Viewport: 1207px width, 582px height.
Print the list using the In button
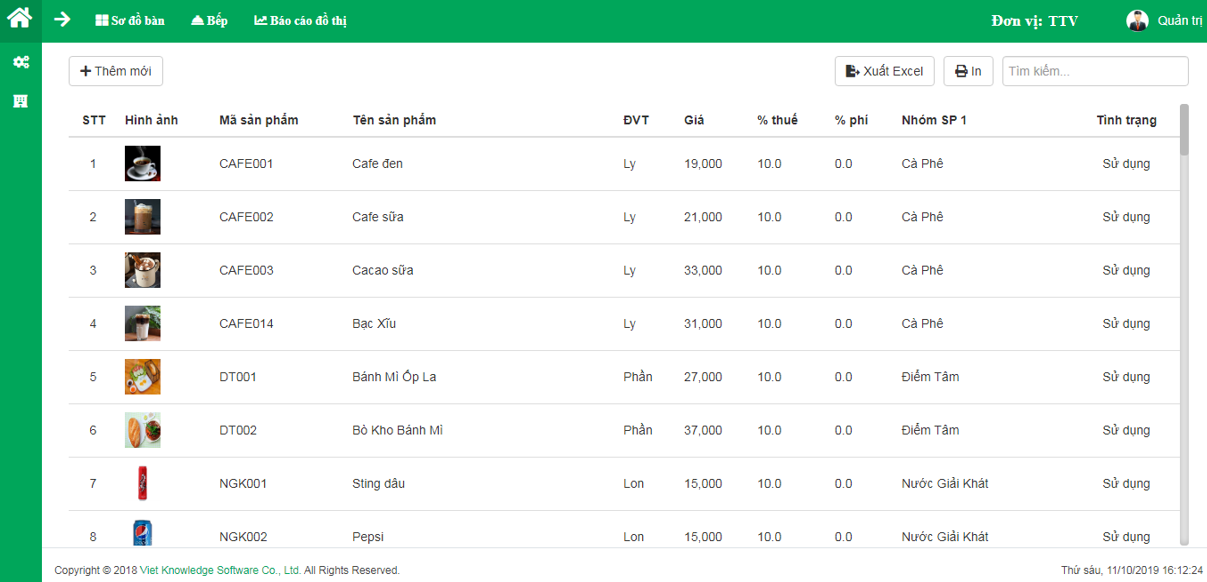point(968,71)
